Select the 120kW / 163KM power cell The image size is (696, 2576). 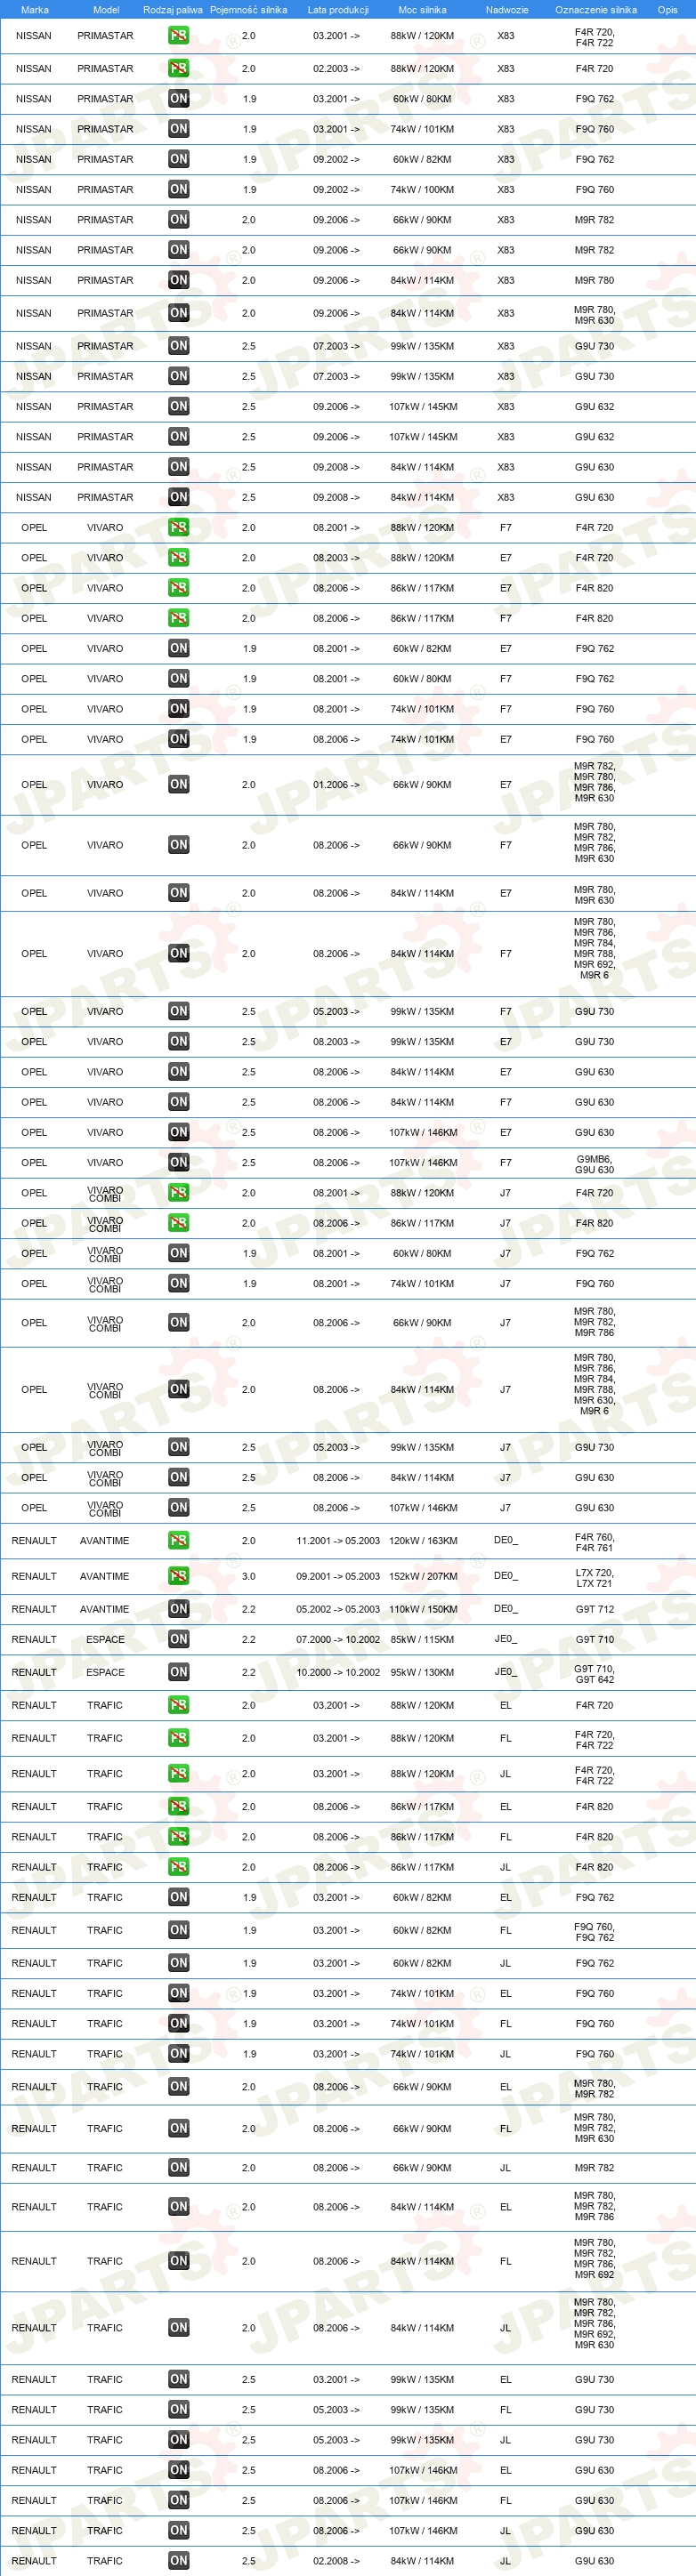click(x=423, y=1541)
